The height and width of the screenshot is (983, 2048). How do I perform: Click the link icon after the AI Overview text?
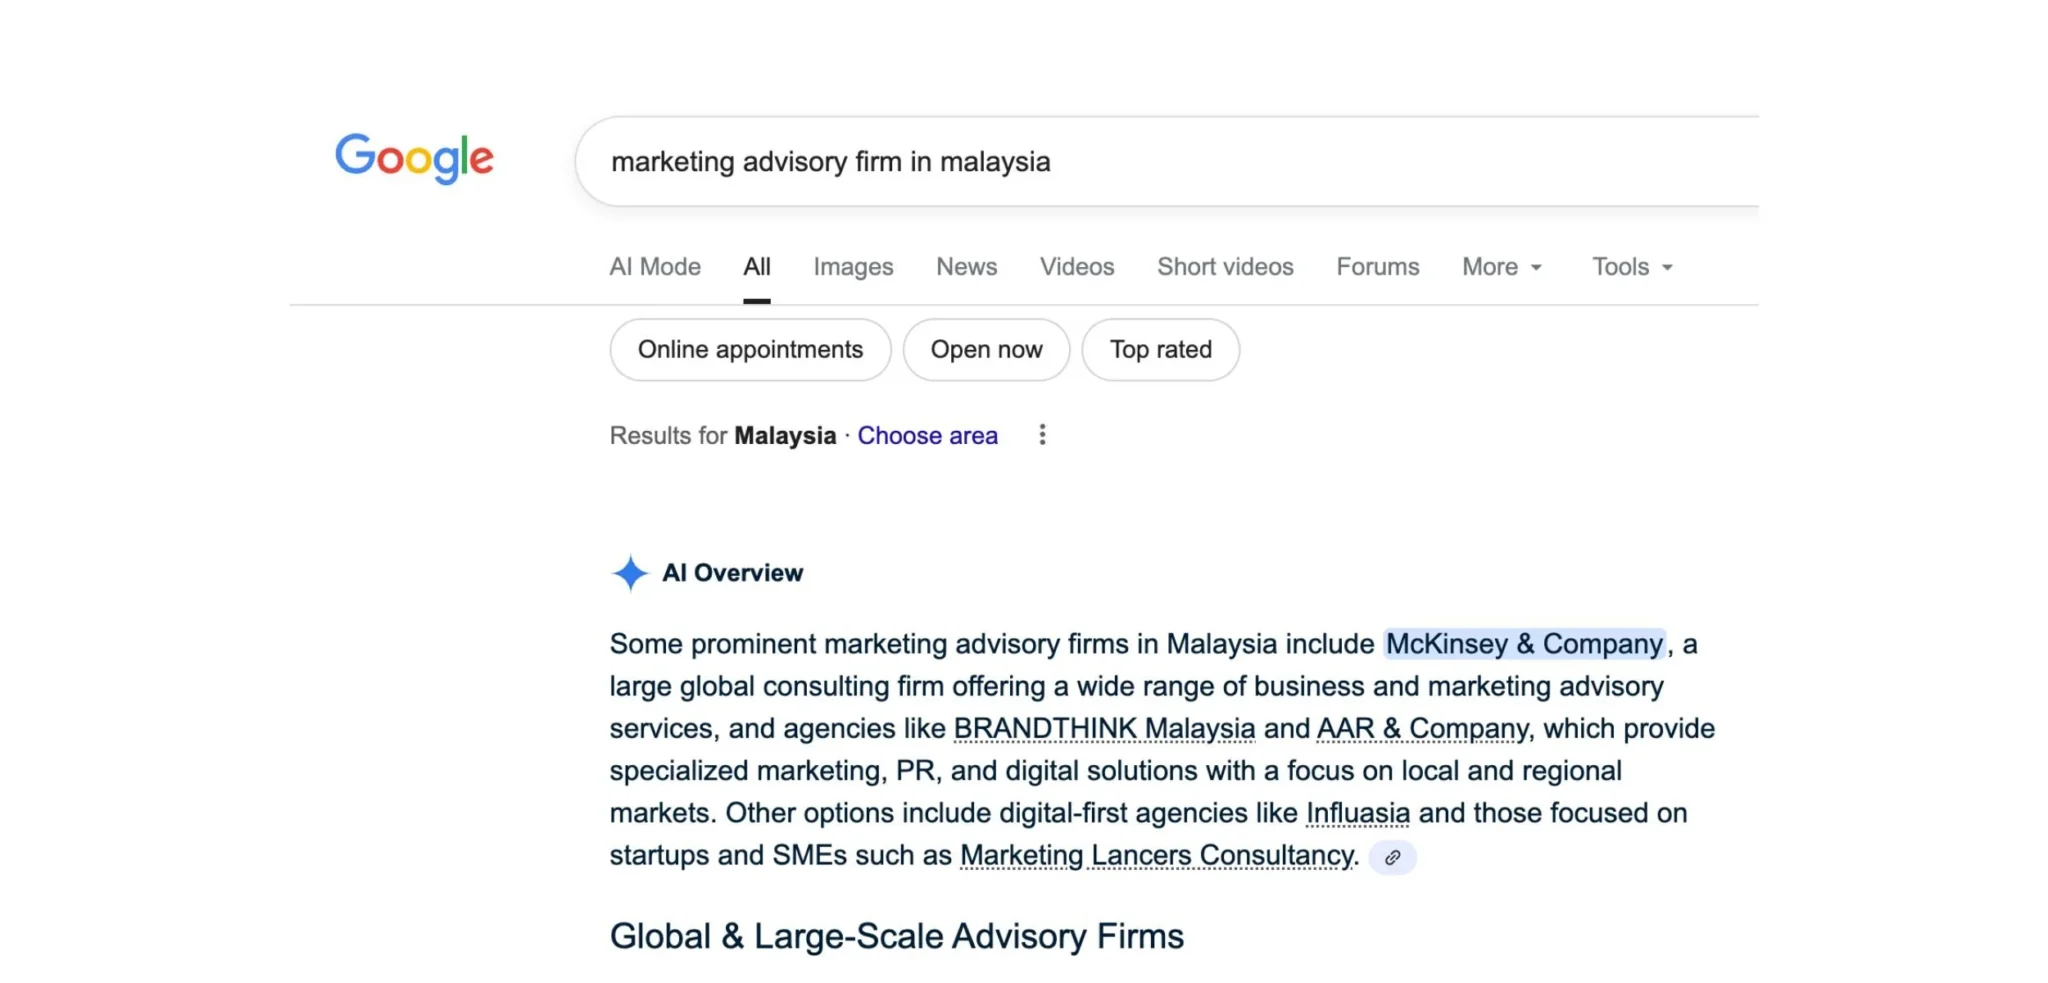click(1393, 857)
